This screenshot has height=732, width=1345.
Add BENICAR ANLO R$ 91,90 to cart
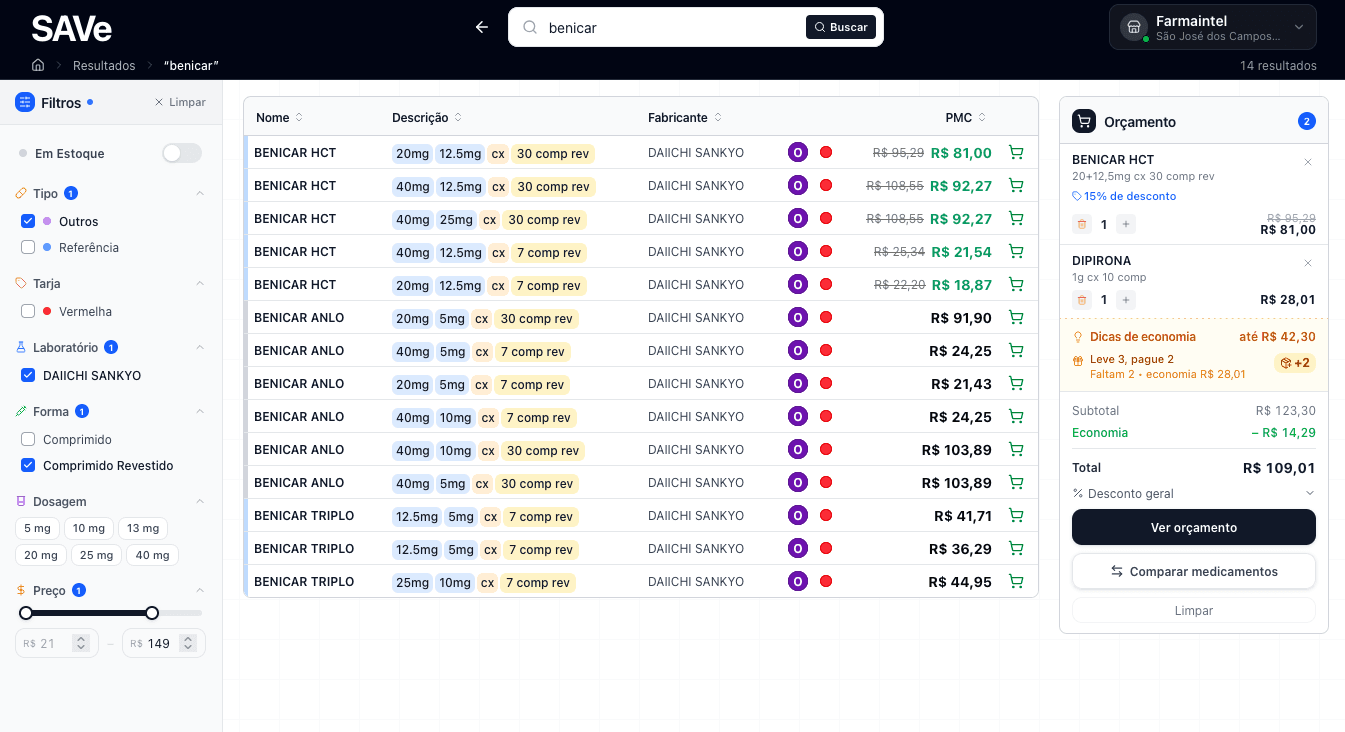click(x=1016, y=318)
